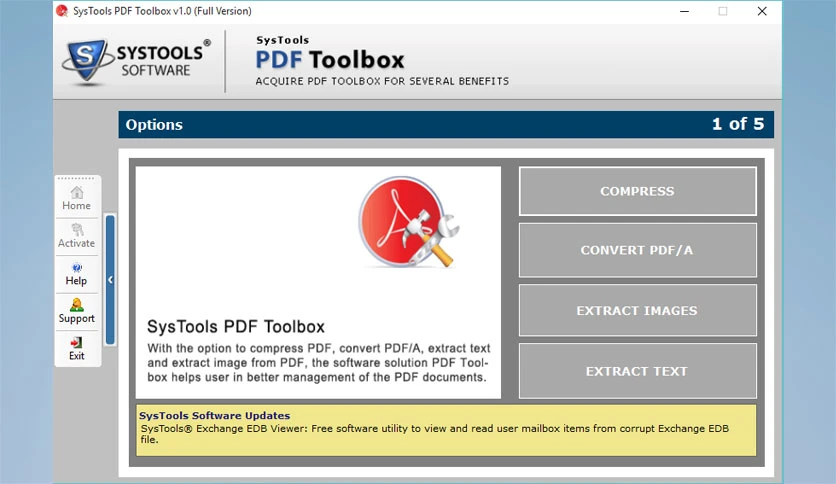Click the SysTools PDF Toolbox heading
Image resolution: width=836 pixels, height=484 pixels.
[236, 326]
